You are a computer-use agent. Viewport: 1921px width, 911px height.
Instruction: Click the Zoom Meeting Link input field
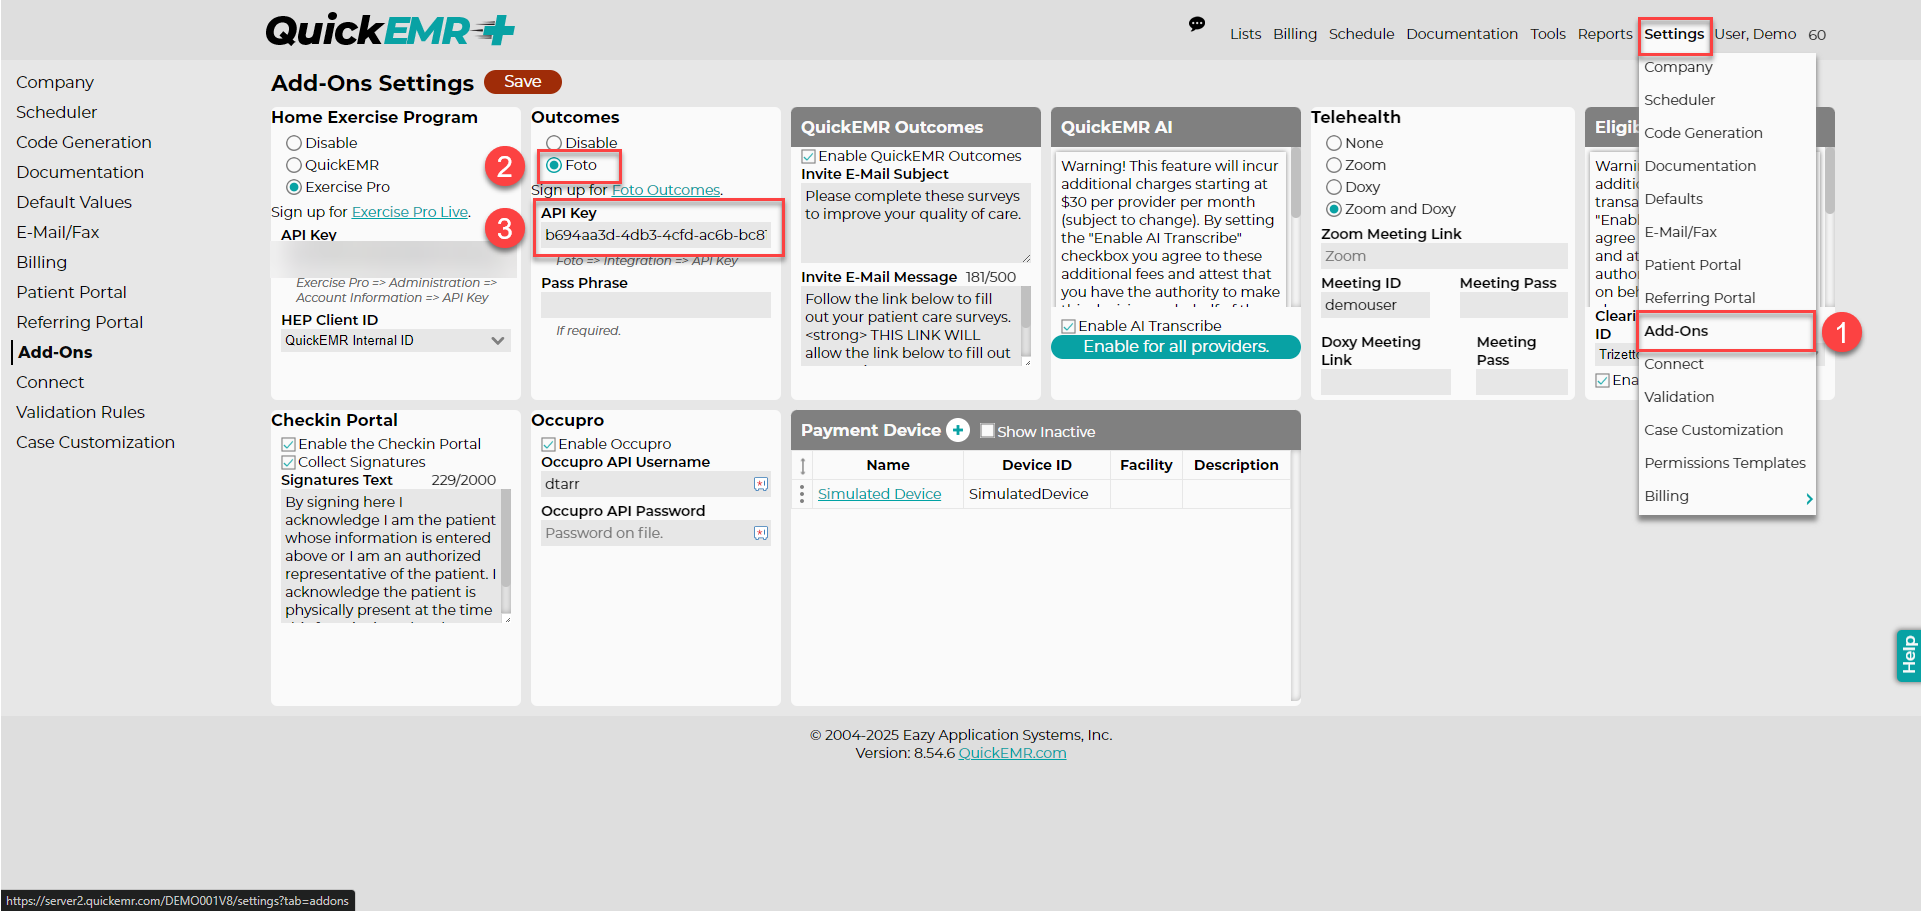click(1444, 256)
